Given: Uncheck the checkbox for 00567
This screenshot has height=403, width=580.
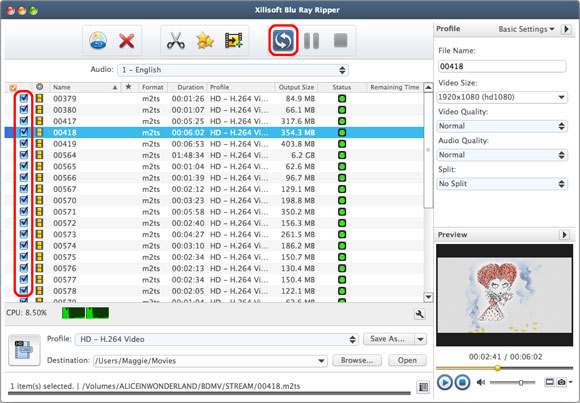Looking at the screenshot, I should click(x=24, y=189).
